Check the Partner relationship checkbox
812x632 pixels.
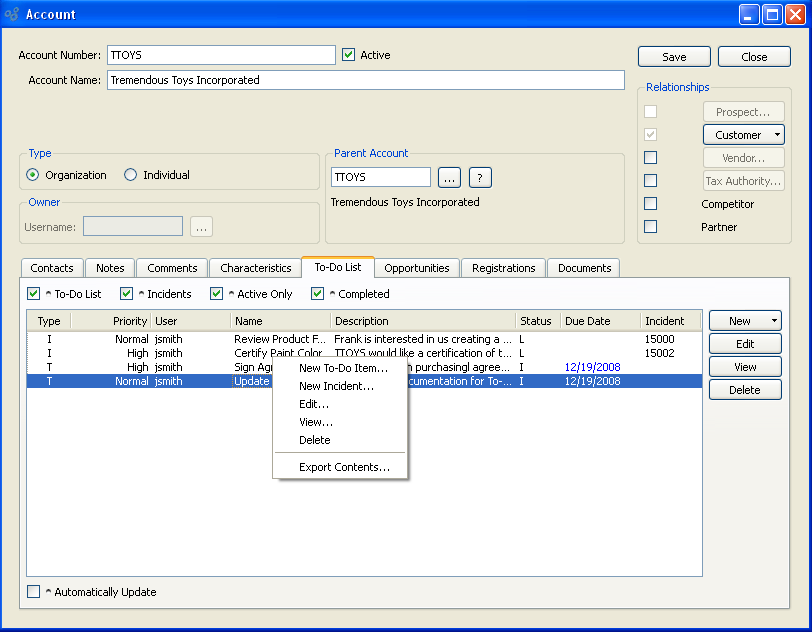[x=651, y=227]
